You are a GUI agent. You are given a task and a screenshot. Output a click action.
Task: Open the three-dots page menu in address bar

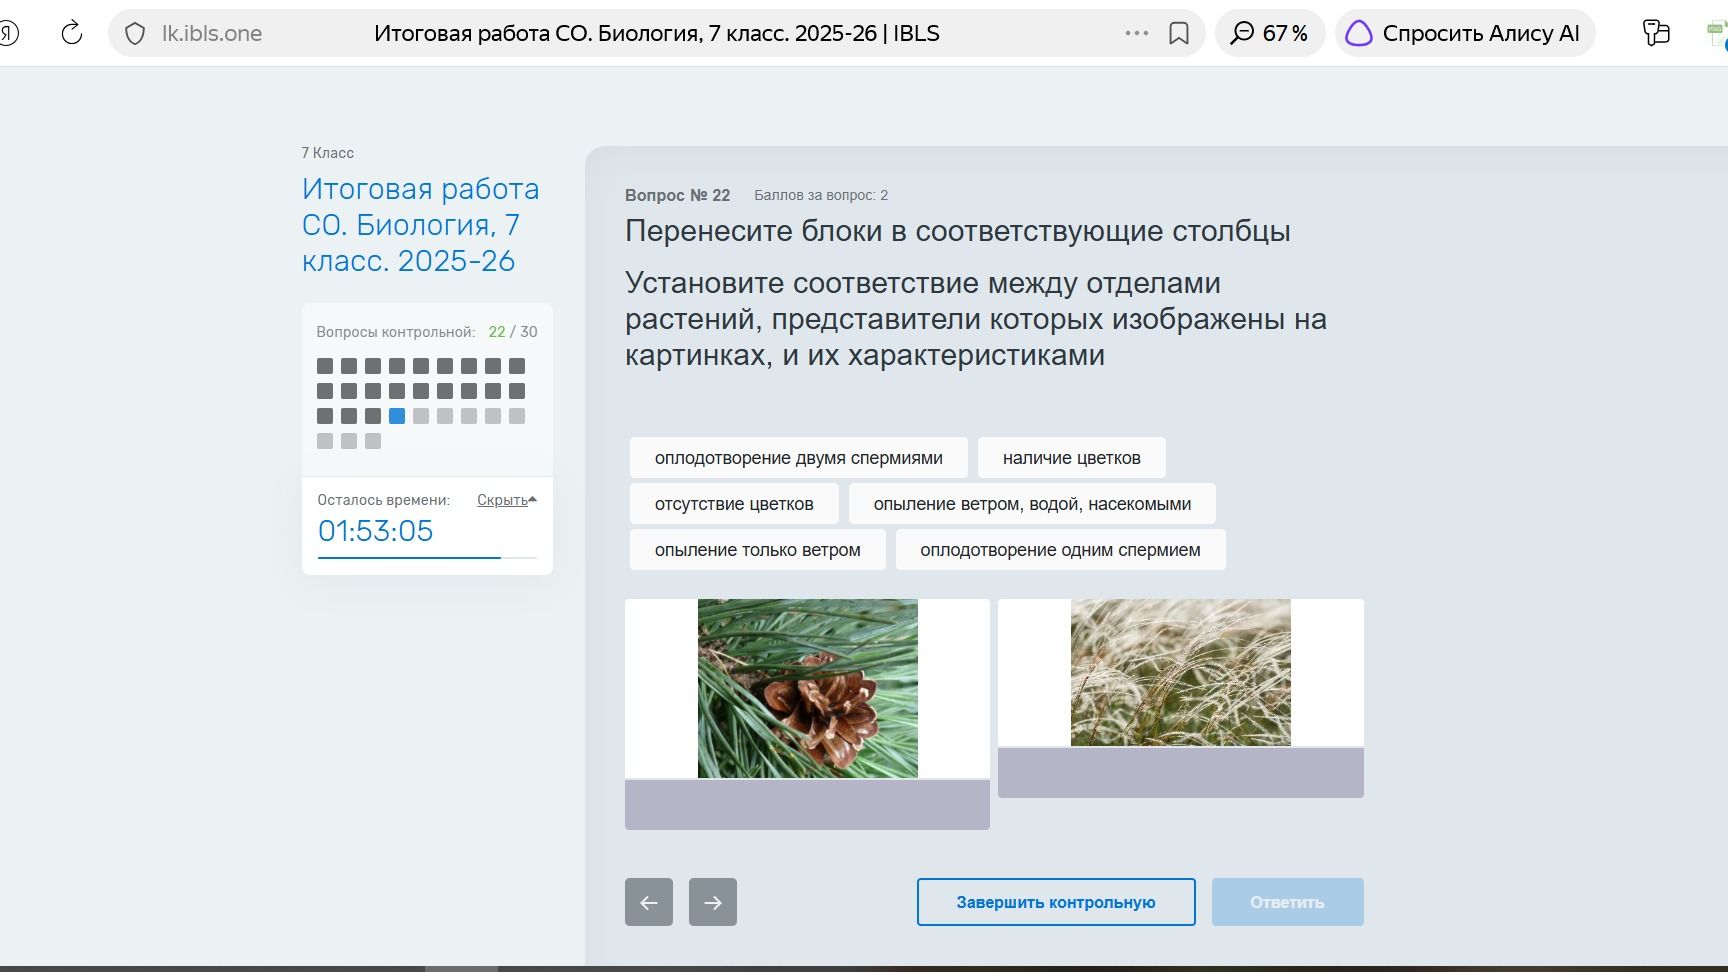point(1137,33)
